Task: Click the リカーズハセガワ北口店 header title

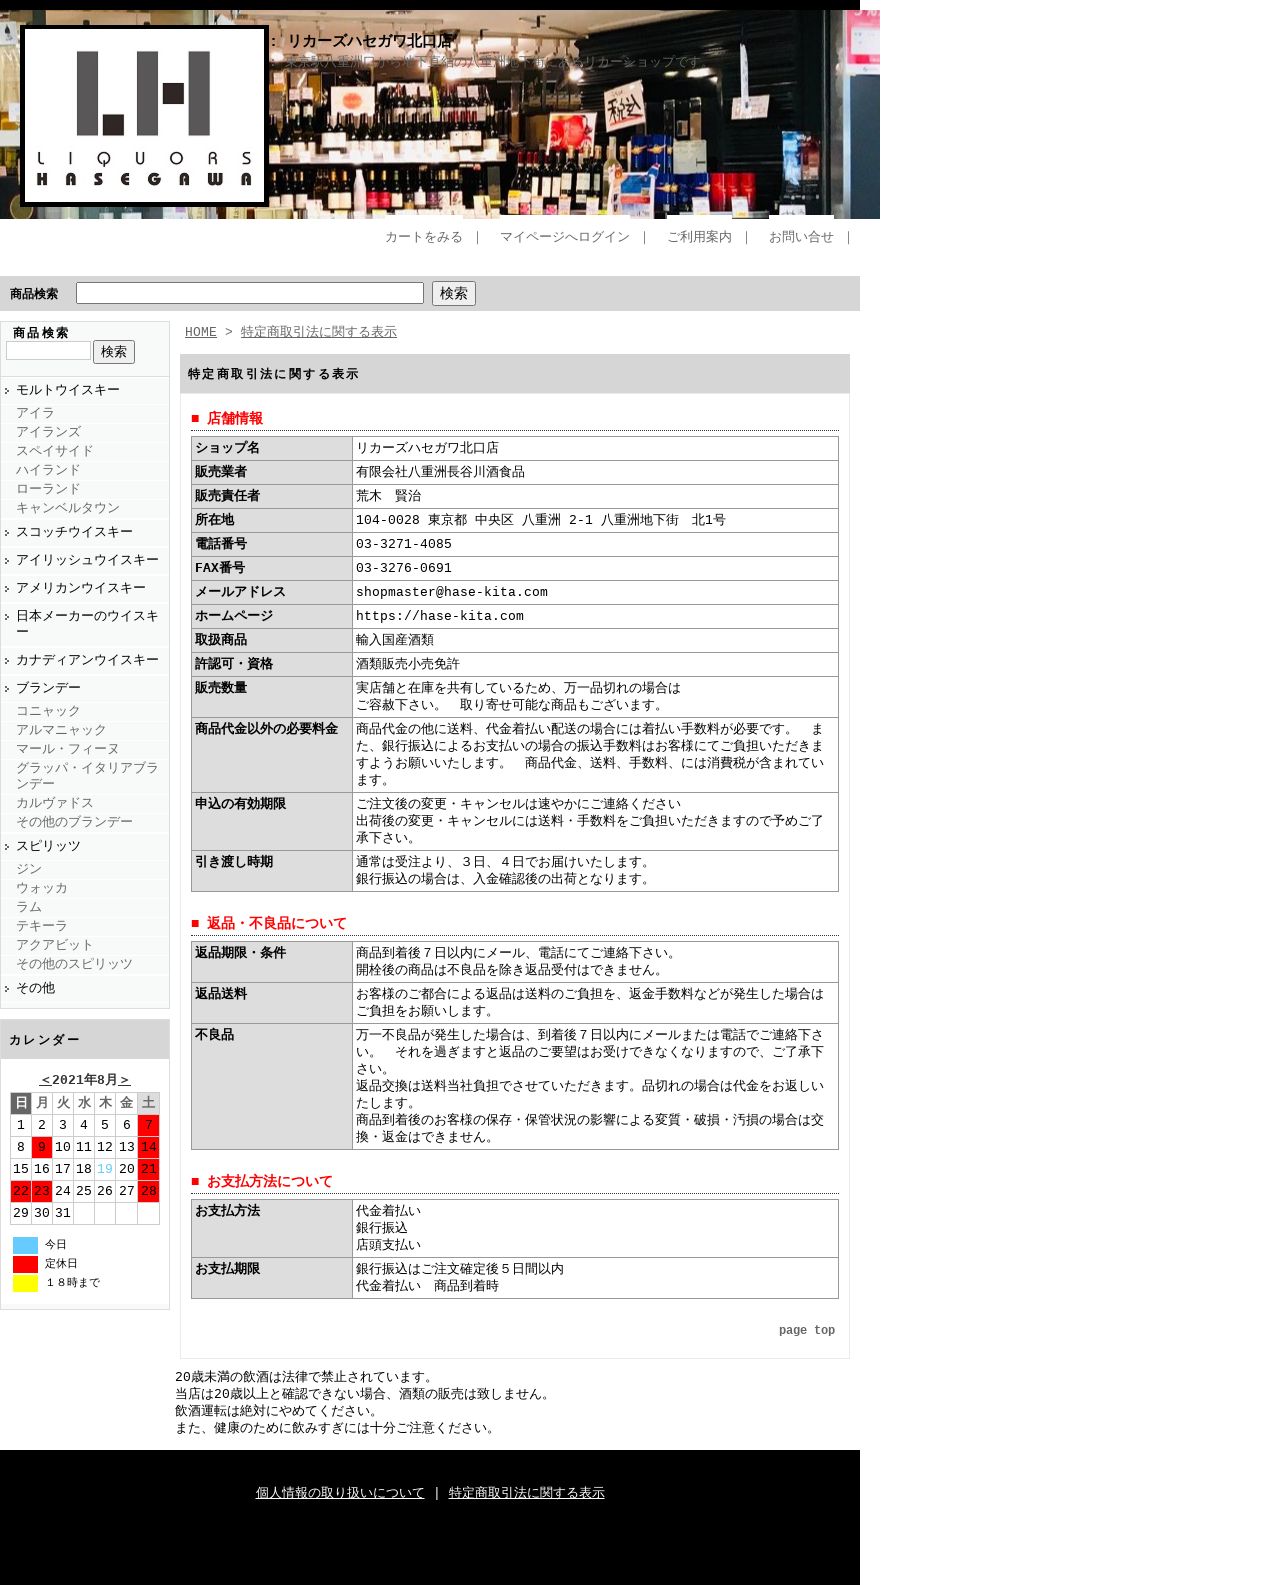Action: click(370, 41)
